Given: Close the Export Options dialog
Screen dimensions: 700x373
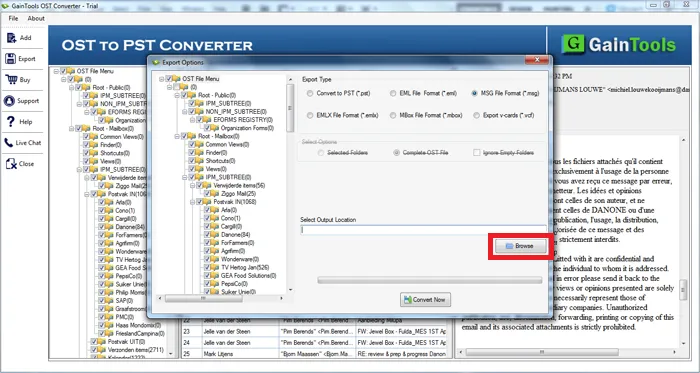Looking at the screenshot, I should click(537, 60).
